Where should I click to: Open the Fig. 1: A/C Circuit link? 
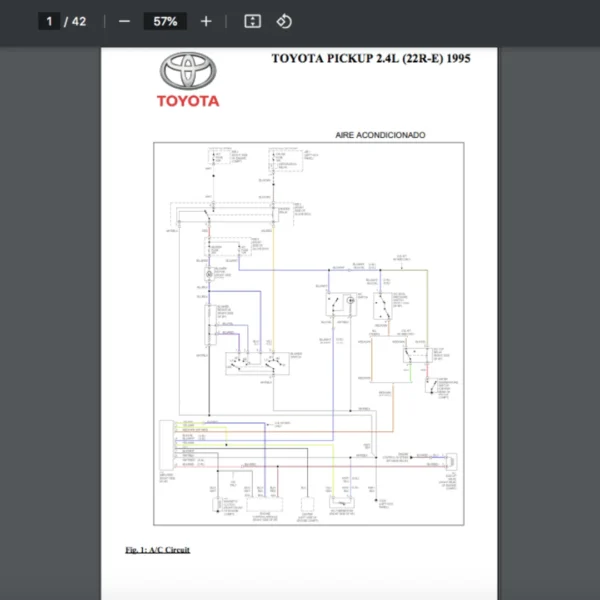(x=157, y=550)
